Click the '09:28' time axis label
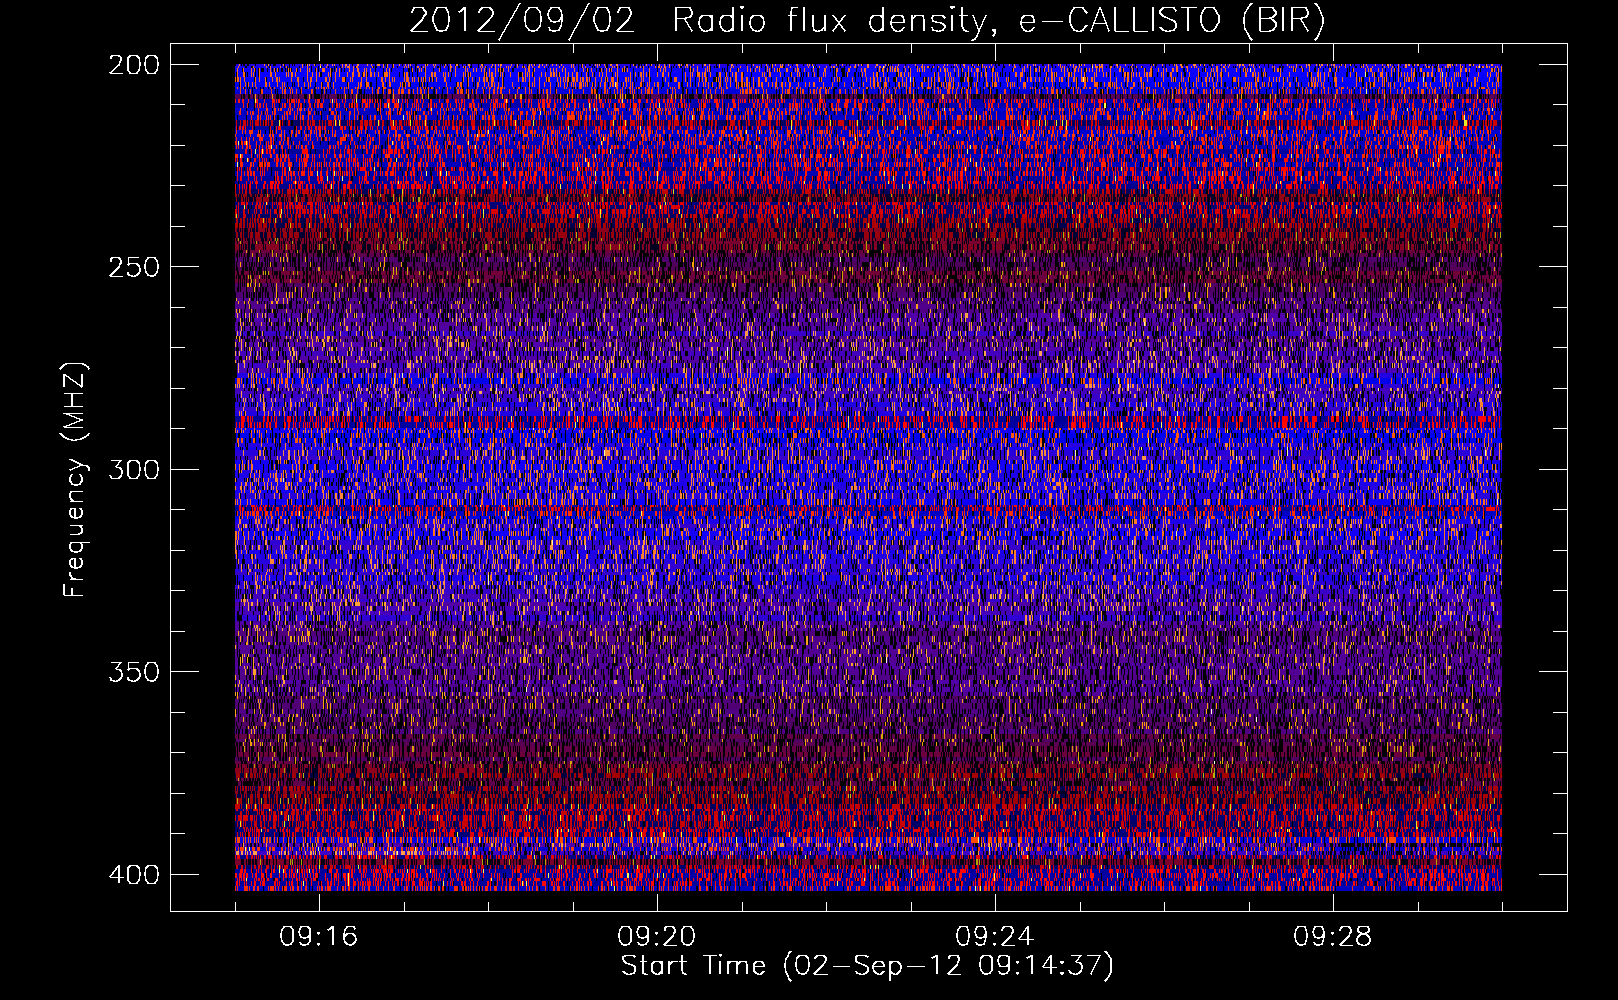This screenshot has width=1618, height=1000. pyautogui.click(x=1333, y=937)
